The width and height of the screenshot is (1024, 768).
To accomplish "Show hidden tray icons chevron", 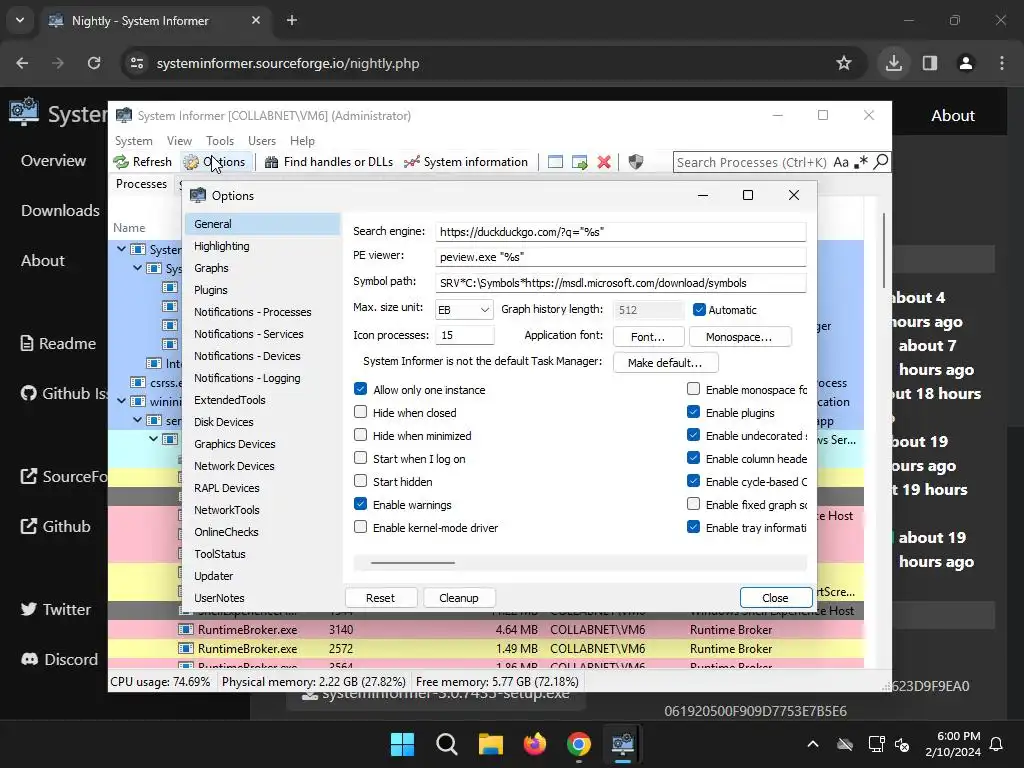I will coord(813,744).
